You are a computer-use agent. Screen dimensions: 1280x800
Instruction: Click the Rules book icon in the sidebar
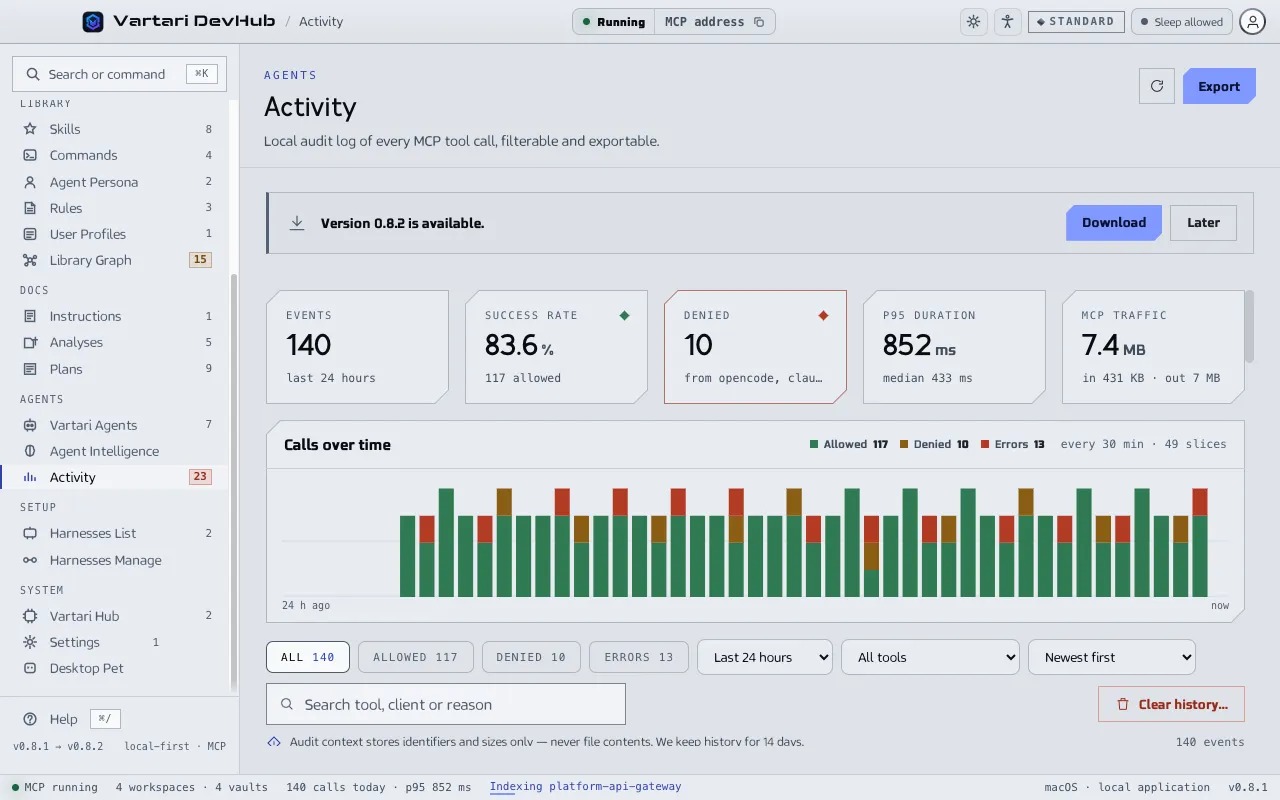[x=30, y=208]
